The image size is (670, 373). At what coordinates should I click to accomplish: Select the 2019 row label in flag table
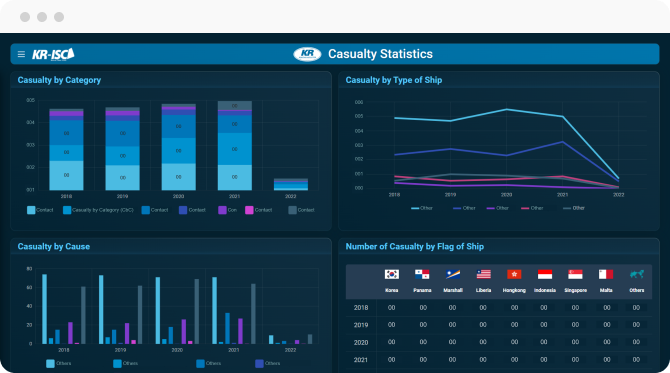point(361,325)
